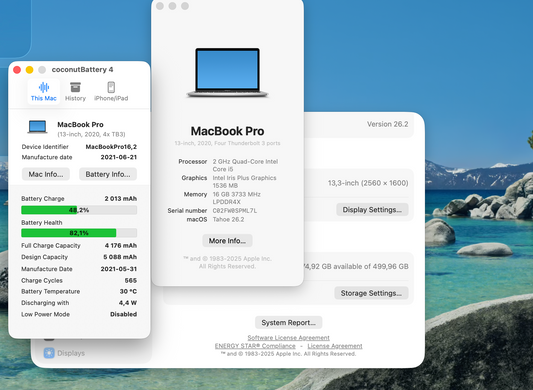The height and width of the screenshot is (390, 533).
Task: Click the Low Power Mode Disabled value
Action: coord(123,314)
